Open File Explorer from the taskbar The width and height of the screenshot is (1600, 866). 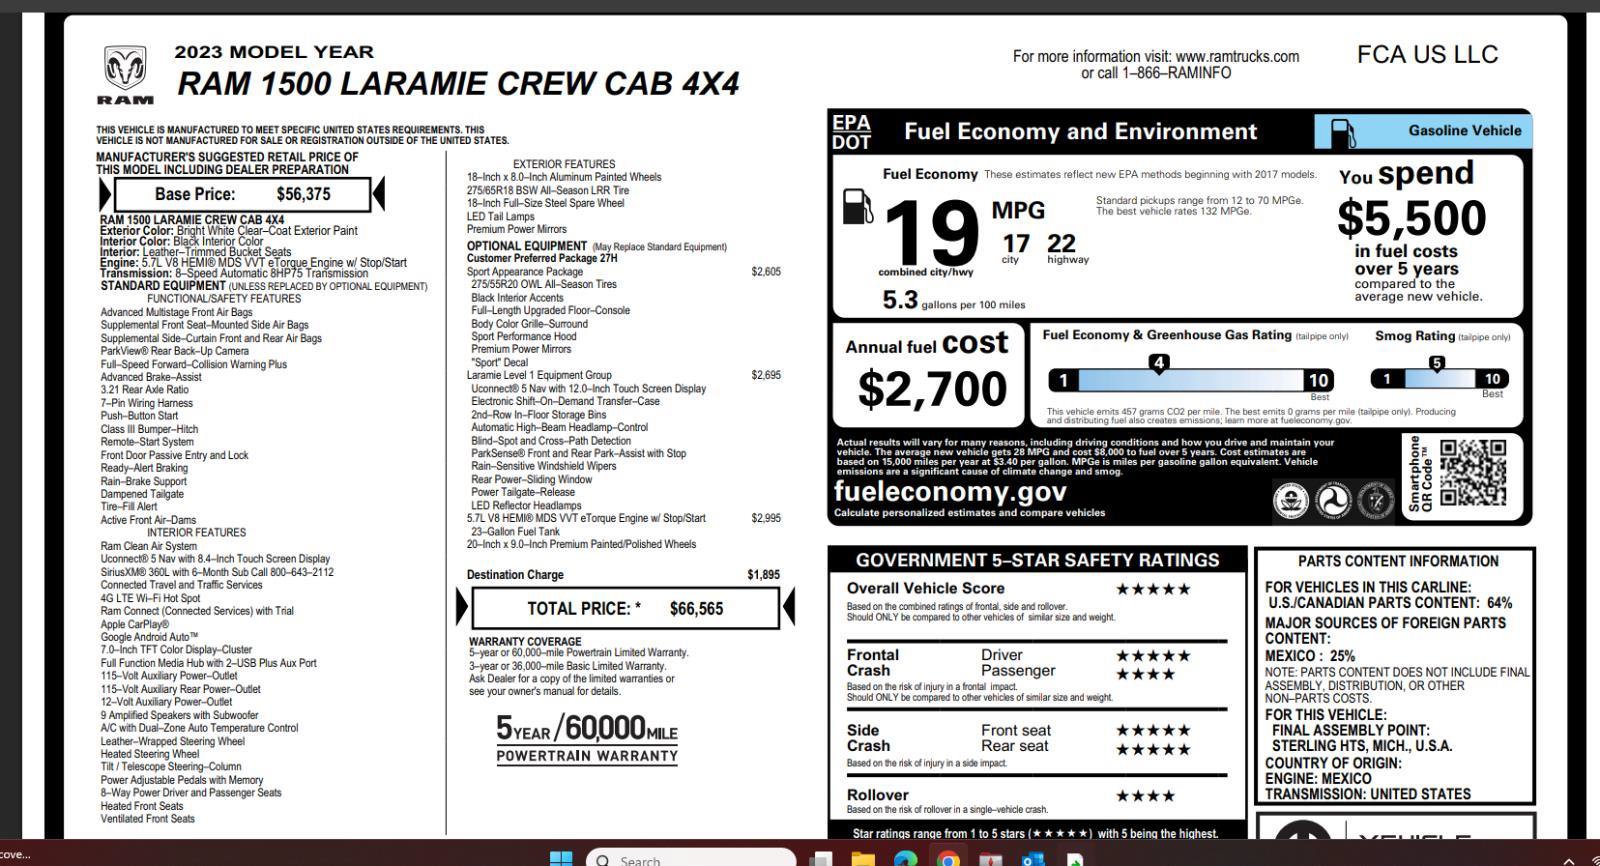click(862, 859)
